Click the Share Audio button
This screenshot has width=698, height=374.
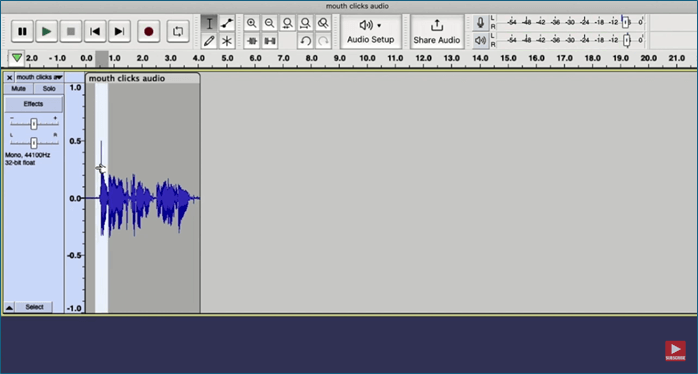click(437, 32)
